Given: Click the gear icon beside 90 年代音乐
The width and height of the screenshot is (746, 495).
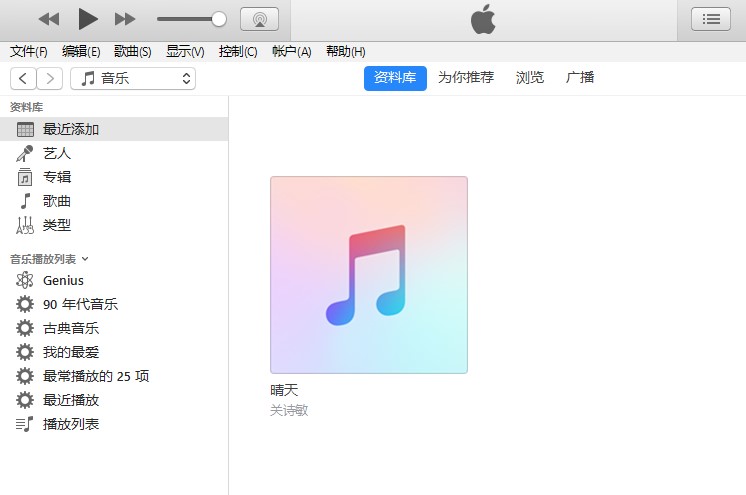Looking at the screenshot, I should pyautogui.click(x=25, y=304).
